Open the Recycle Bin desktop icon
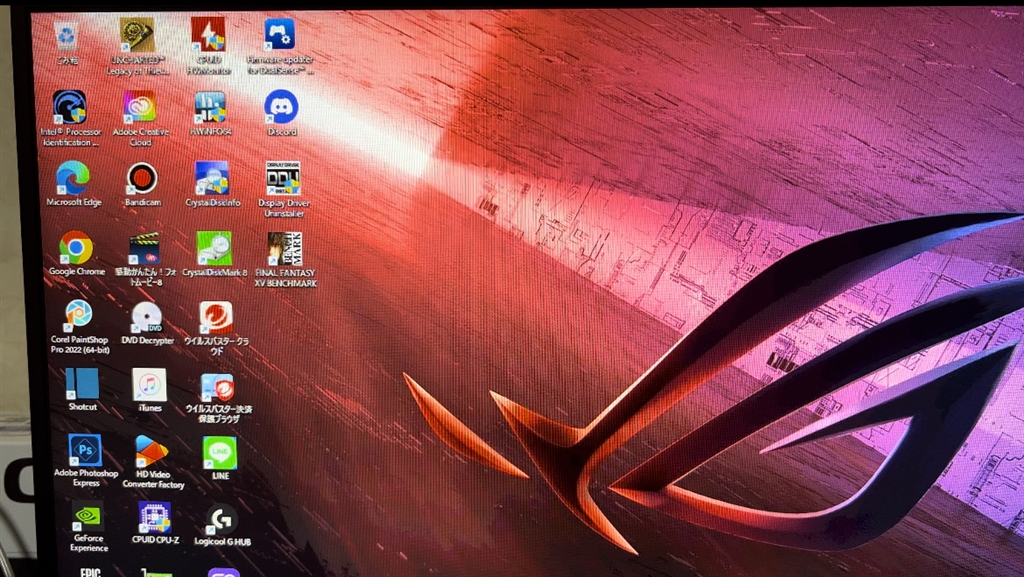The height and width of the screenshot is (577, 1024). click(67, 36)
